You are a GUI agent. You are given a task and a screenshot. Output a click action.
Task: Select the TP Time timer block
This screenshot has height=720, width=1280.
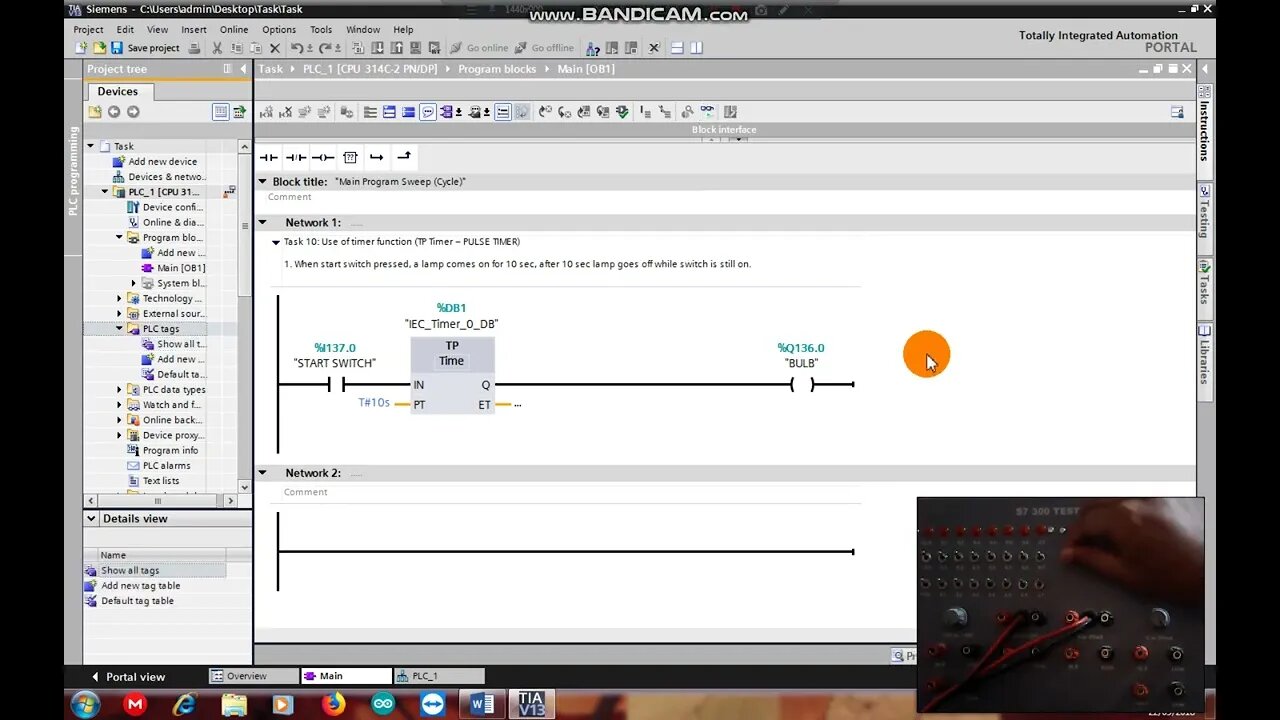tap(452, 375)
